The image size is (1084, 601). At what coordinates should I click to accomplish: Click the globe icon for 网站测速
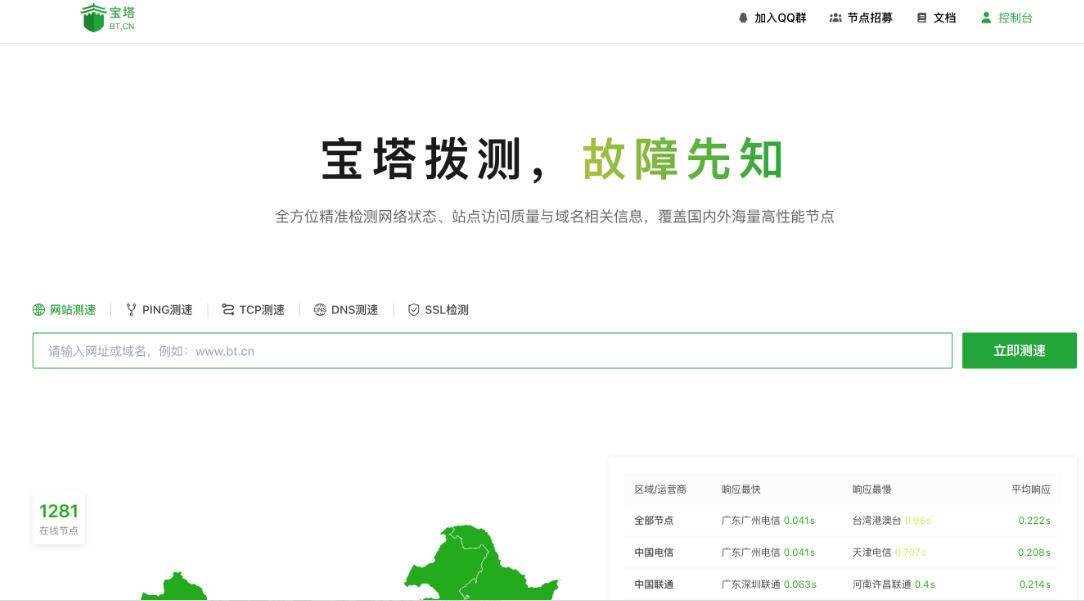(39, 310)
